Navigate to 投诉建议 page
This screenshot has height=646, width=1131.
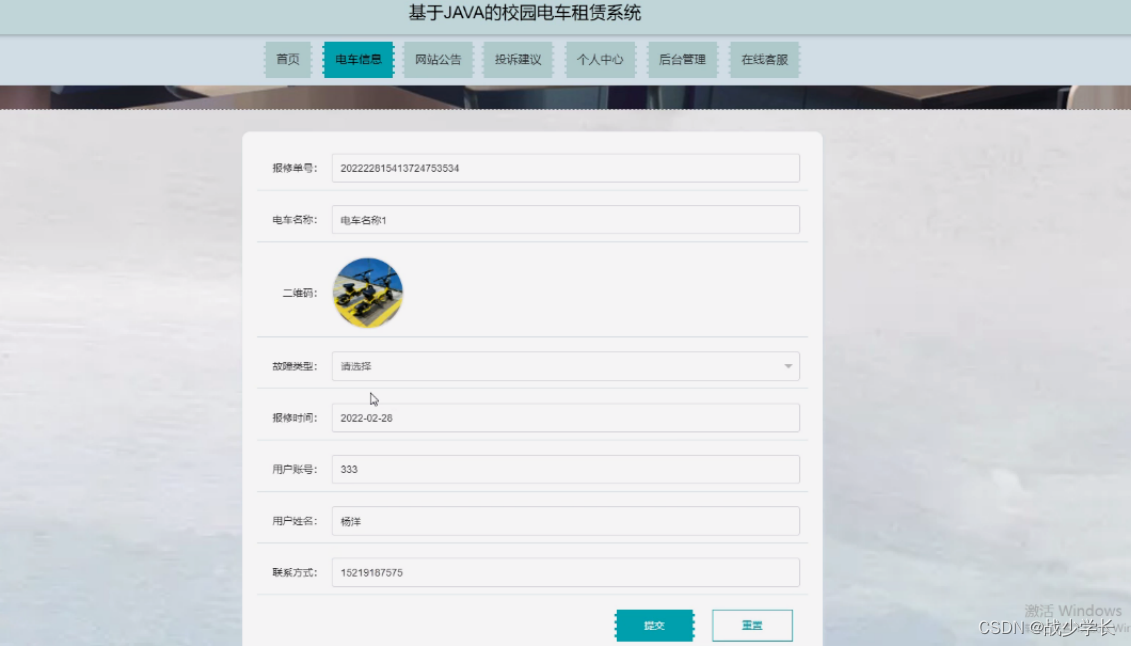click(x=518, y=59)
